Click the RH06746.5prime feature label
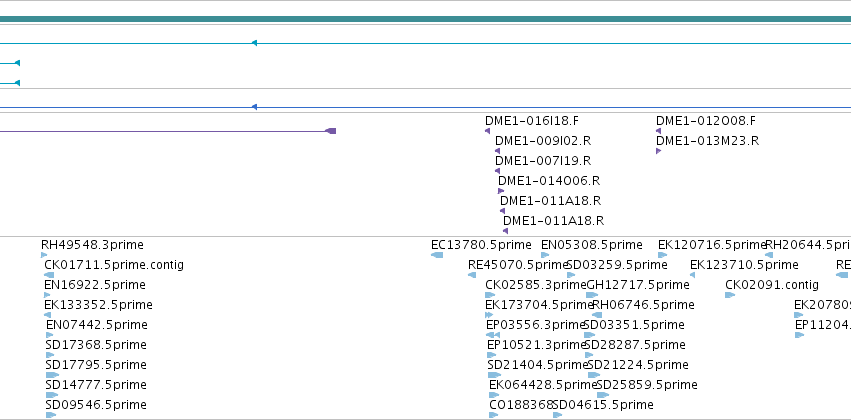Image resolution: width=851 pixels, height=420 pixels. (x=643, y=305)
